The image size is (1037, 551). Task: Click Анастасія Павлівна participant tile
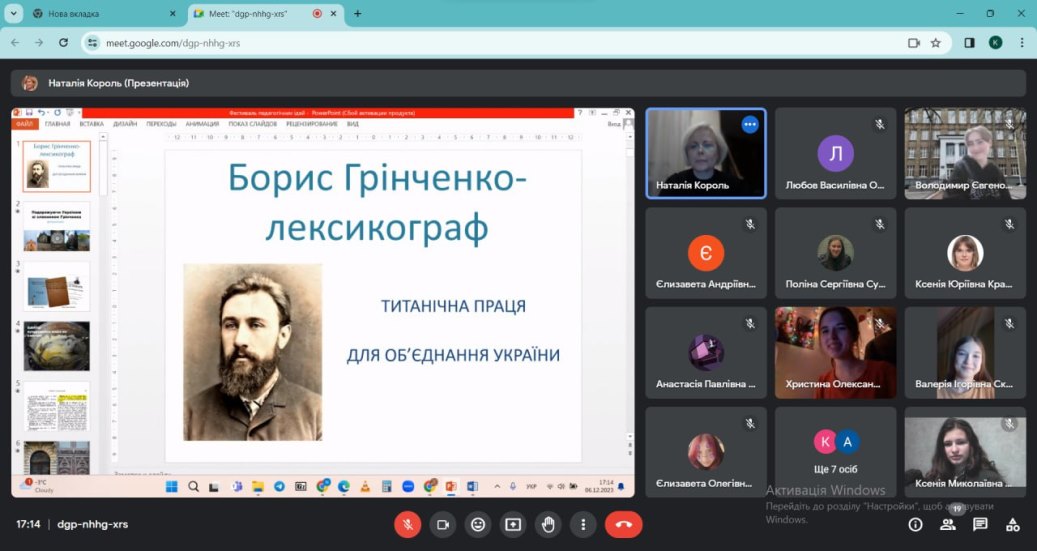[706, 353]
